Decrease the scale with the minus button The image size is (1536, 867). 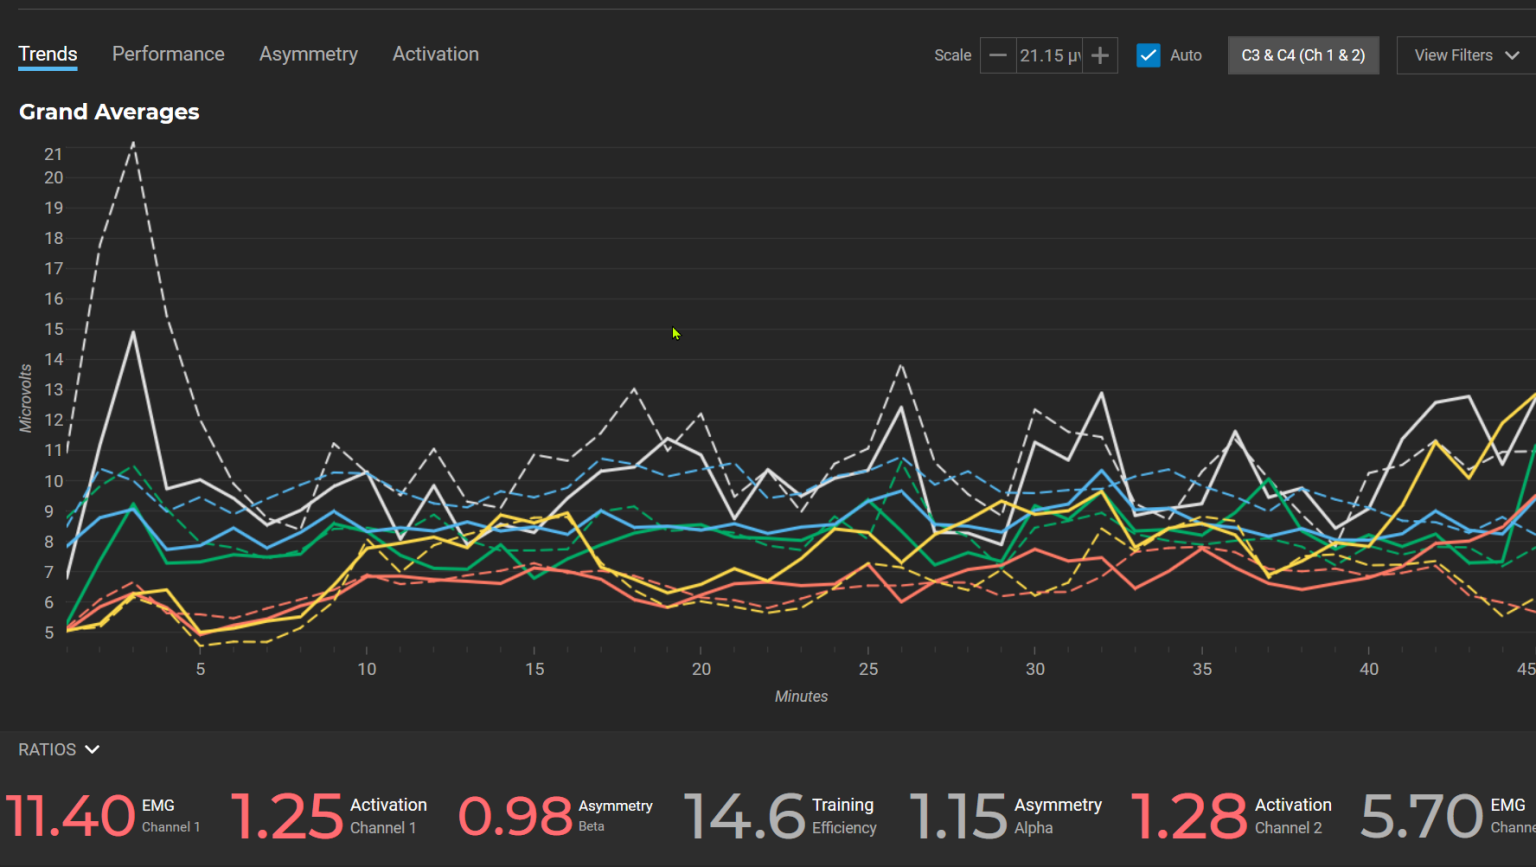pos(997,56)
